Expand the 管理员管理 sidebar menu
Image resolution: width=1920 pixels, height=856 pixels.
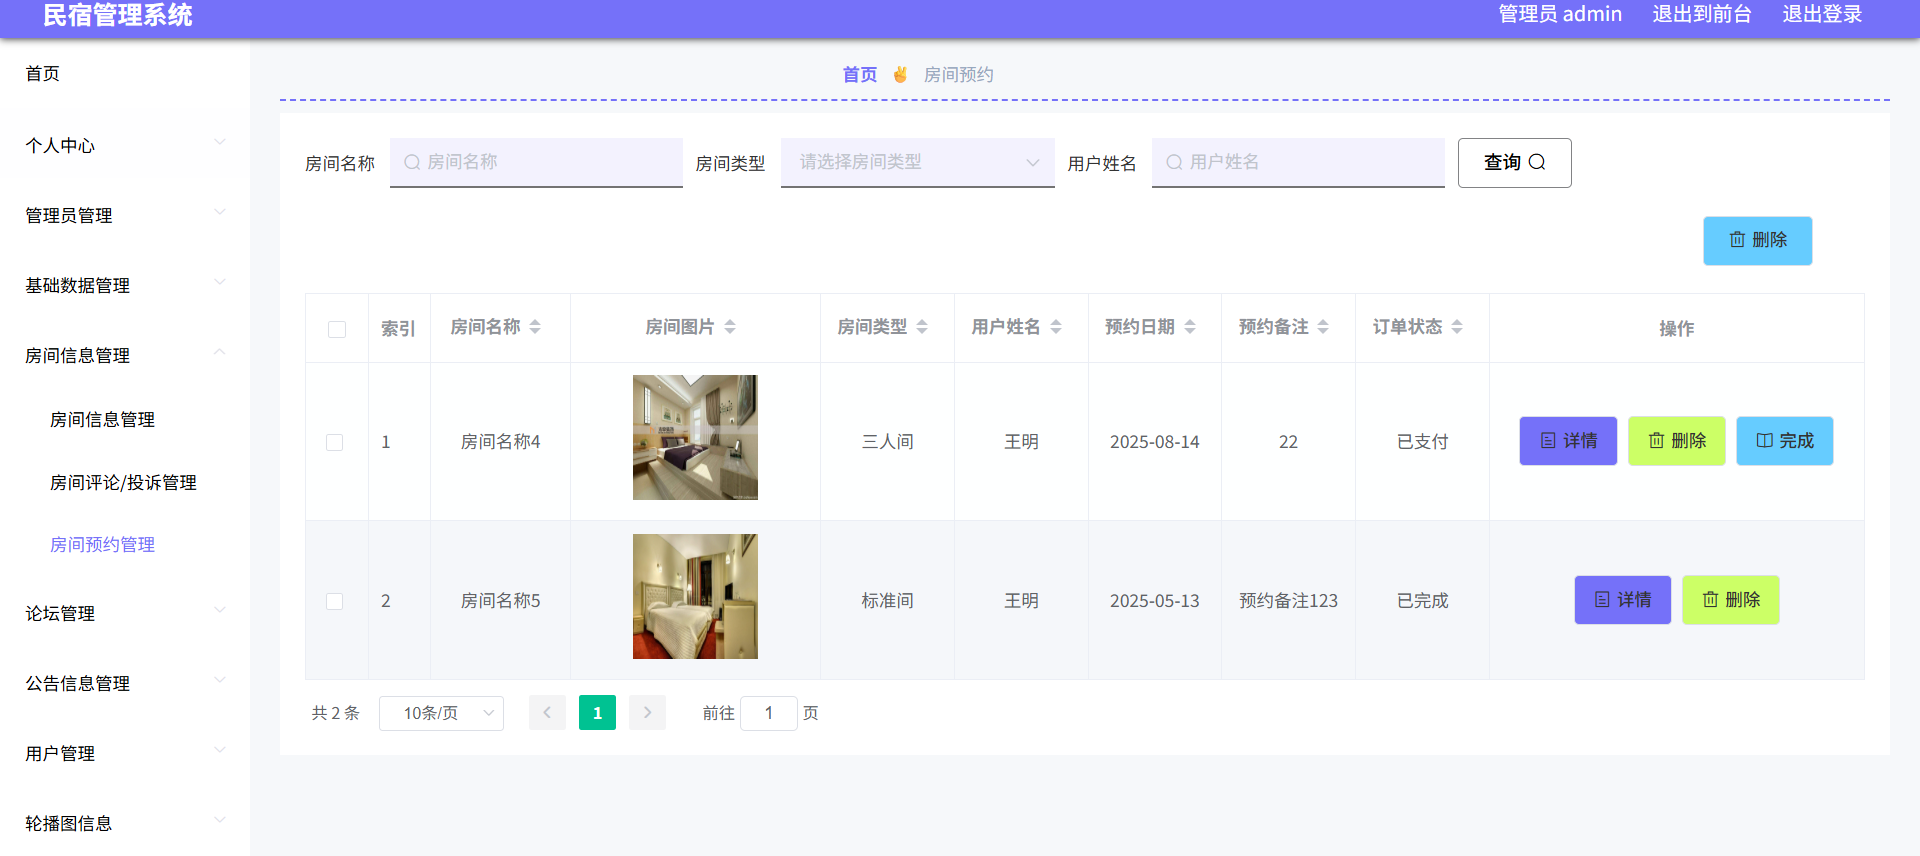[x=125, y=215]
